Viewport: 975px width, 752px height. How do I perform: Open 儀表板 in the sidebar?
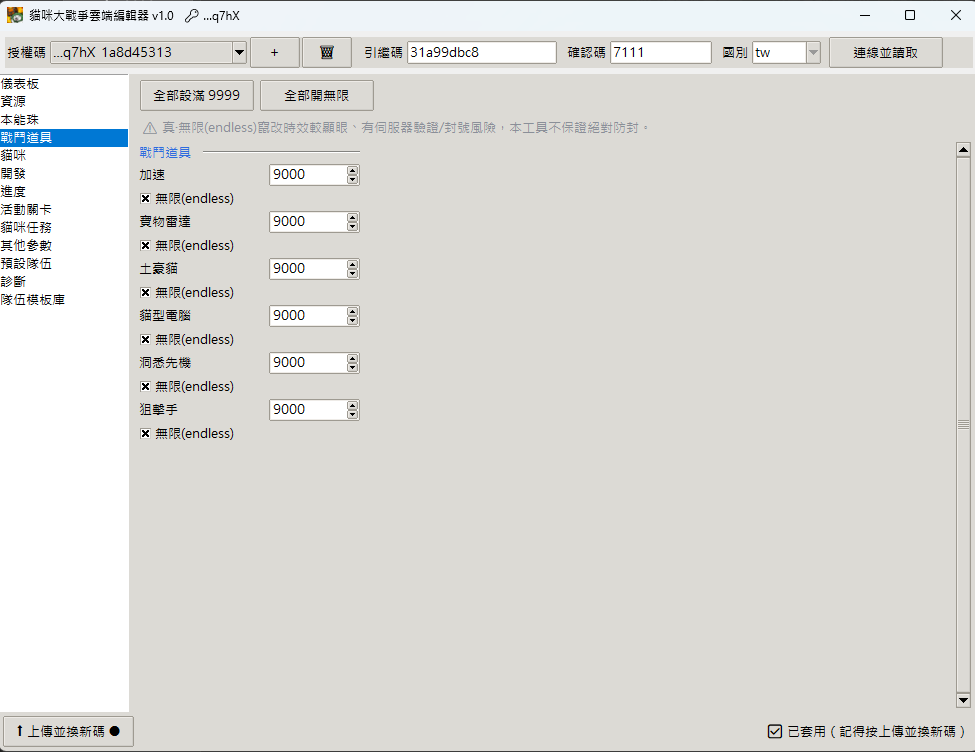pyautogui.click(x=64, y=84)
